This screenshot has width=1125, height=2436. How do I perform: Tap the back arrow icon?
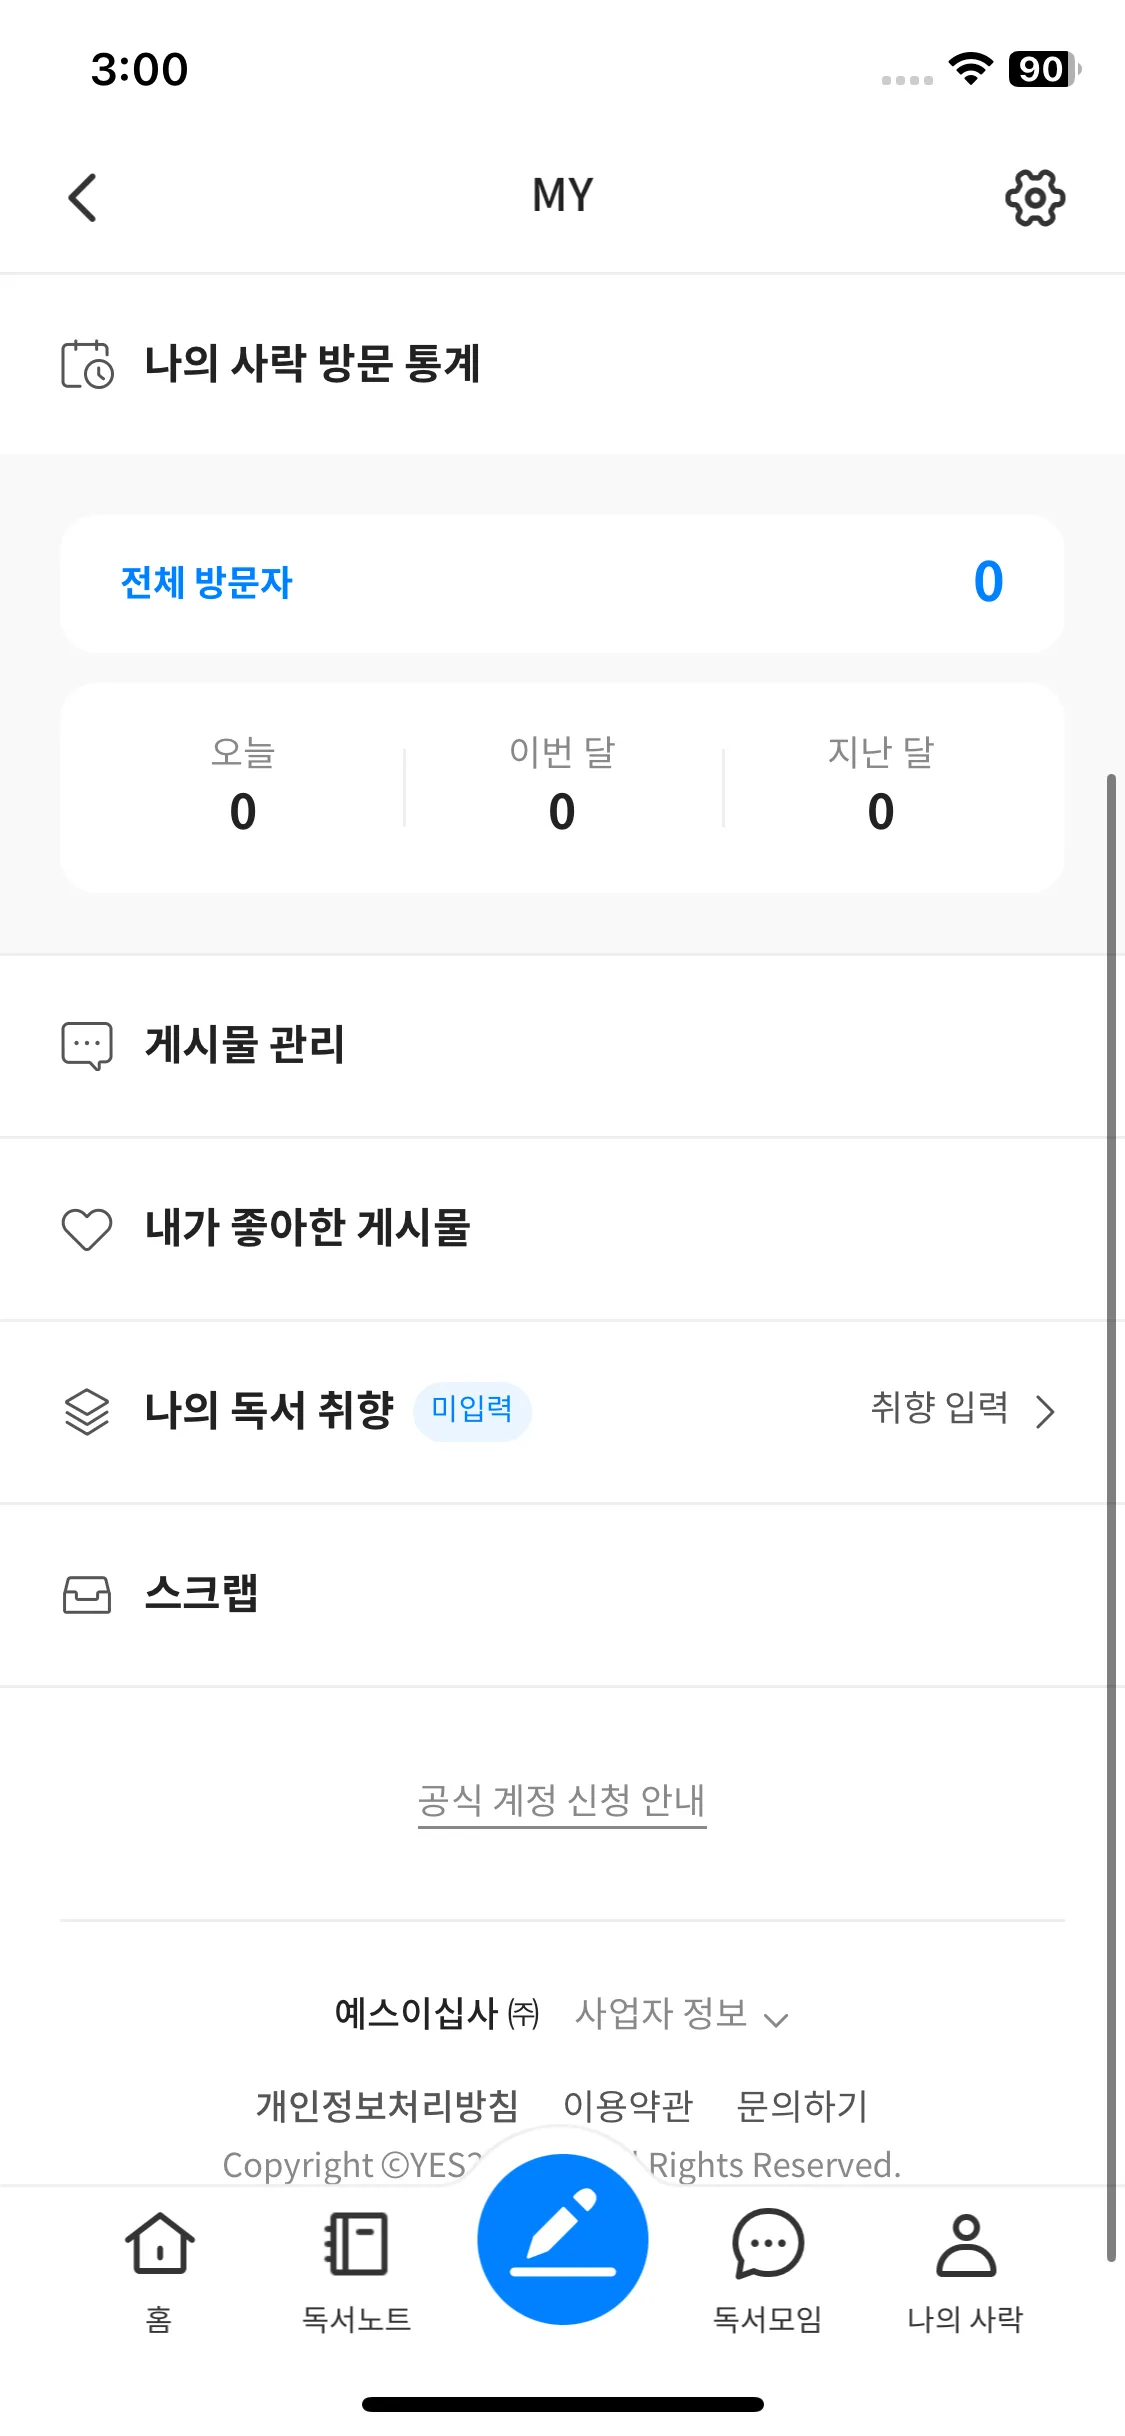tap(83, 197)
